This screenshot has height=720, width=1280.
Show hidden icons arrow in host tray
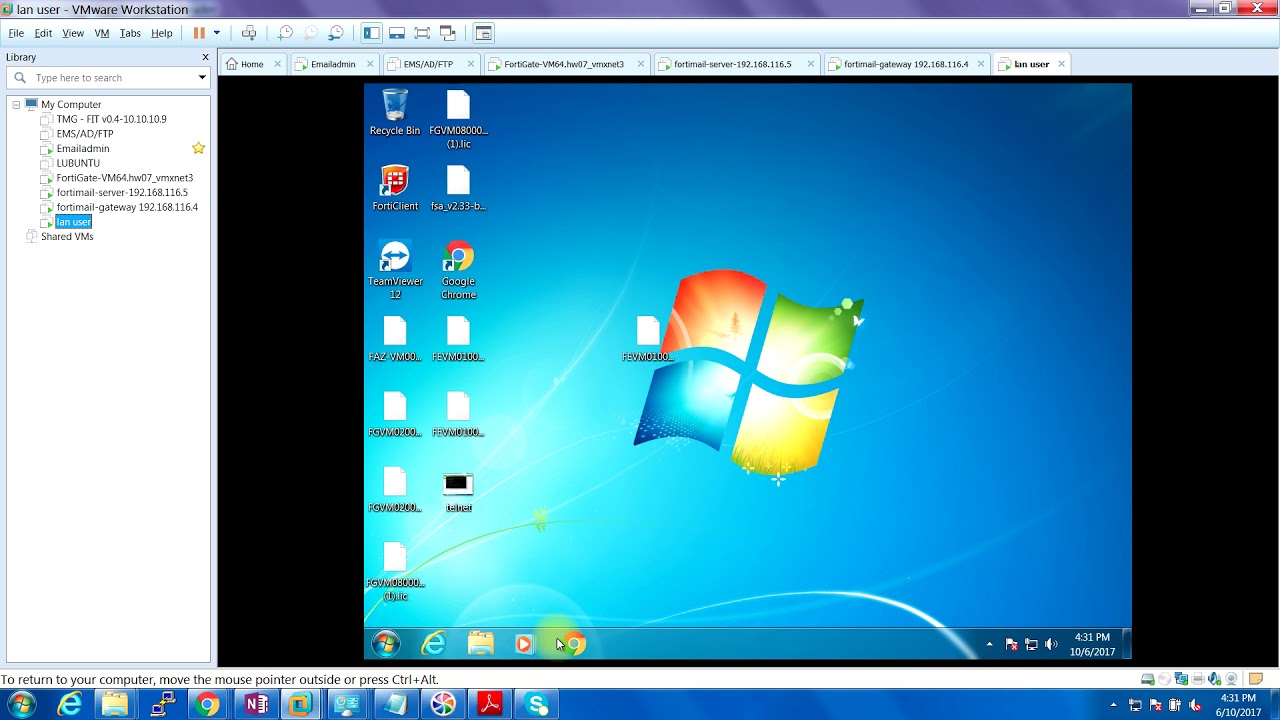(1114, 705)
